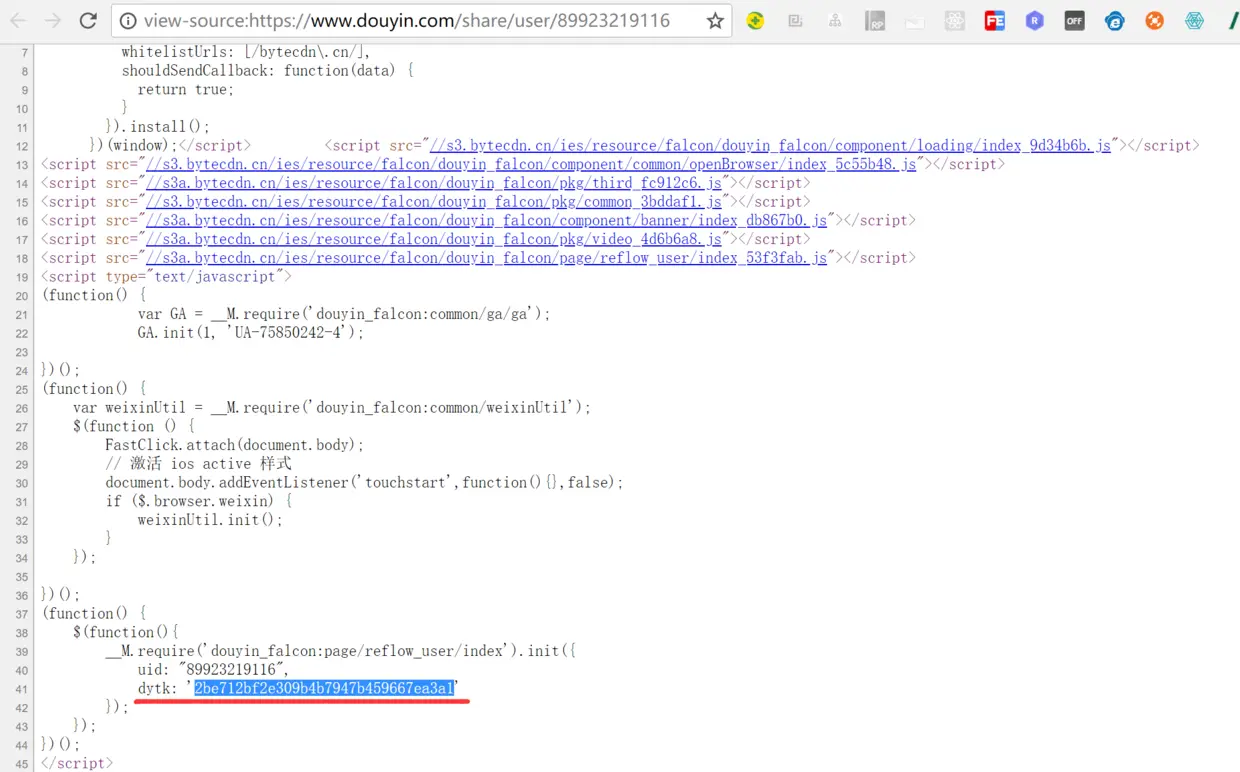This screenshot has width=1240, height=772.
Task: Open the Axure RP extension icon
Action: point(875,21)
